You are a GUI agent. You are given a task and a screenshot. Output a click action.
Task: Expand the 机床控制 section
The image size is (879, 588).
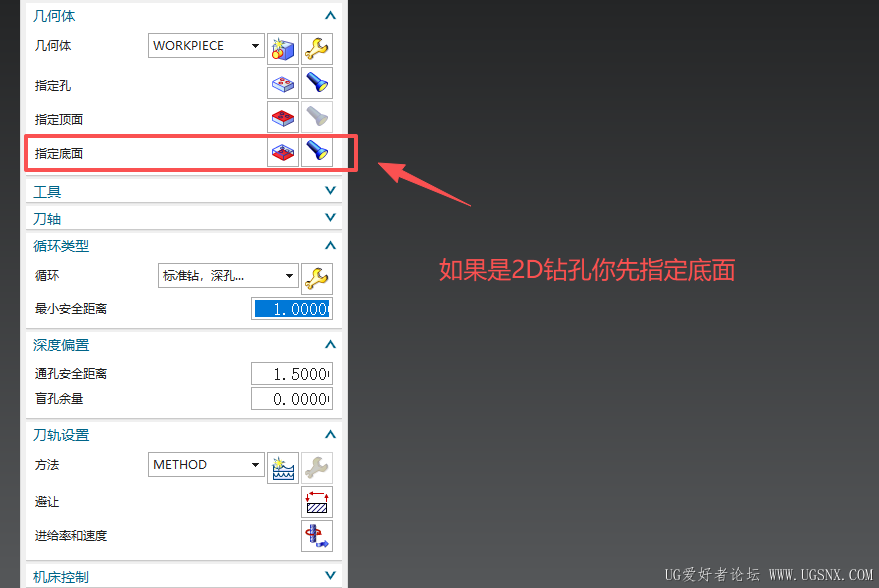pos(330,575)
